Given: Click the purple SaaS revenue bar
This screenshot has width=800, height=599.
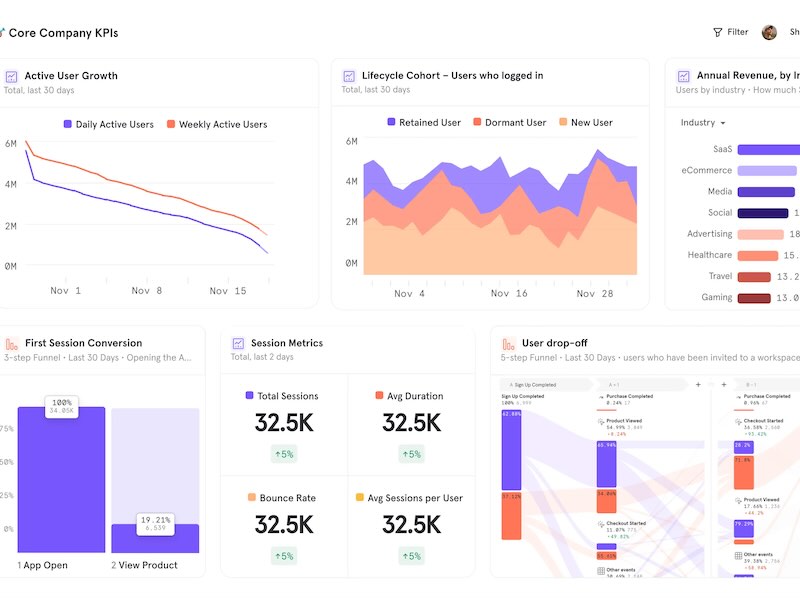Looking at the screenshot, I should coord(768,150).
